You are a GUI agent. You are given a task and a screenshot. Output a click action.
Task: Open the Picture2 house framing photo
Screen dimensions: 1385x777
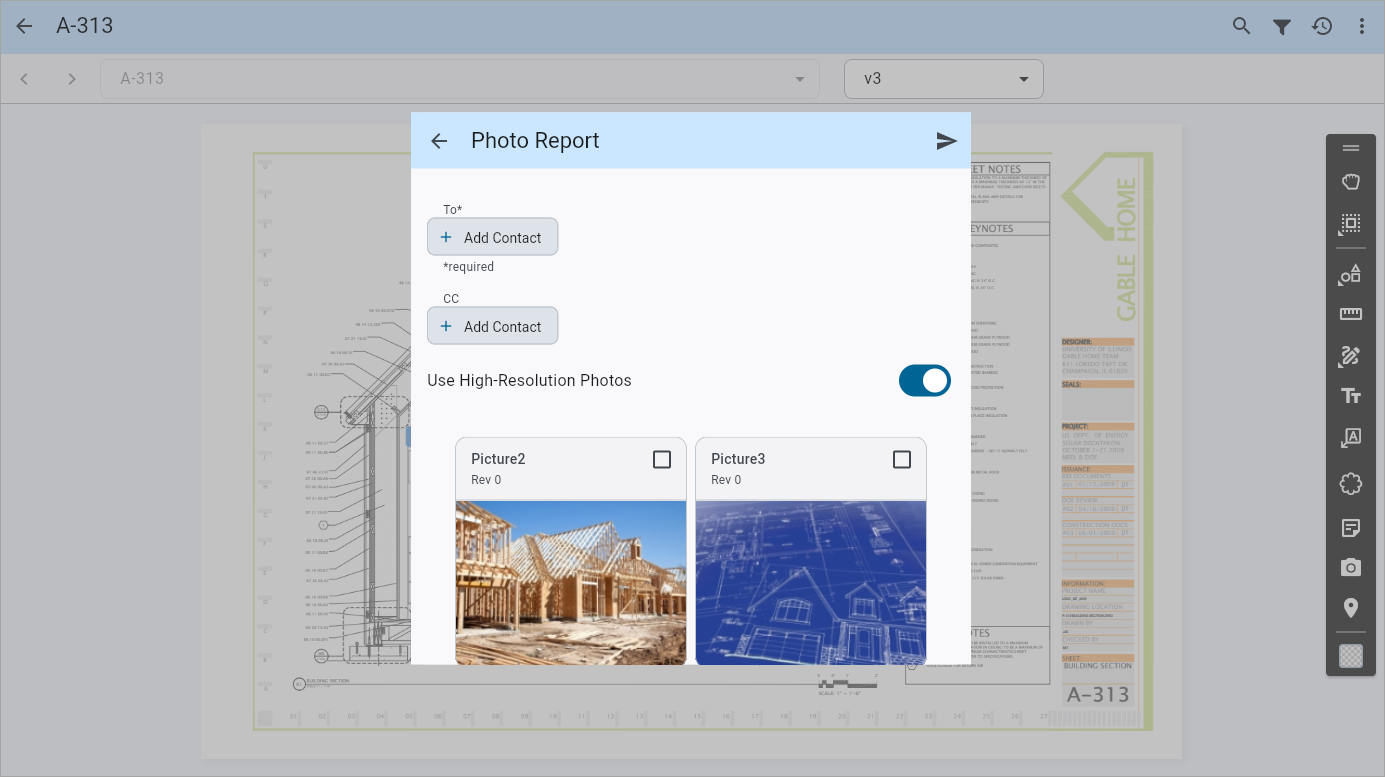coord(571,583)
